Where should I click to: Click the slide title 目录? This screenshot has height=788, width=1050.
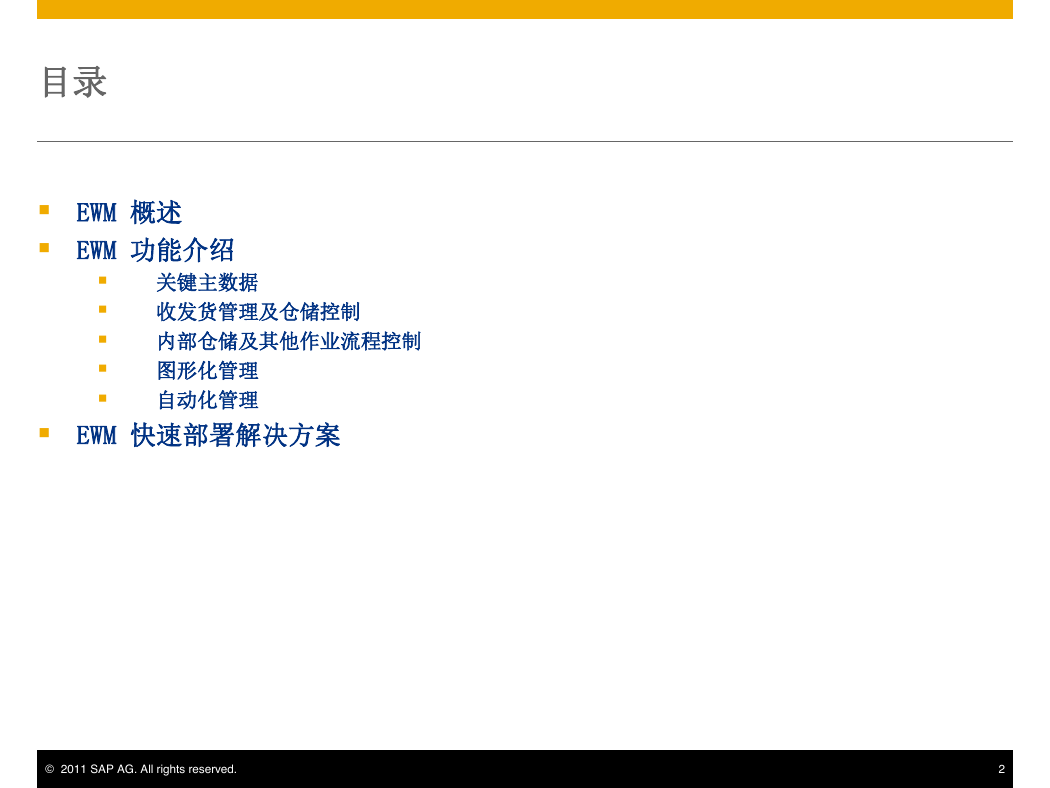click(x=74, y=82)
